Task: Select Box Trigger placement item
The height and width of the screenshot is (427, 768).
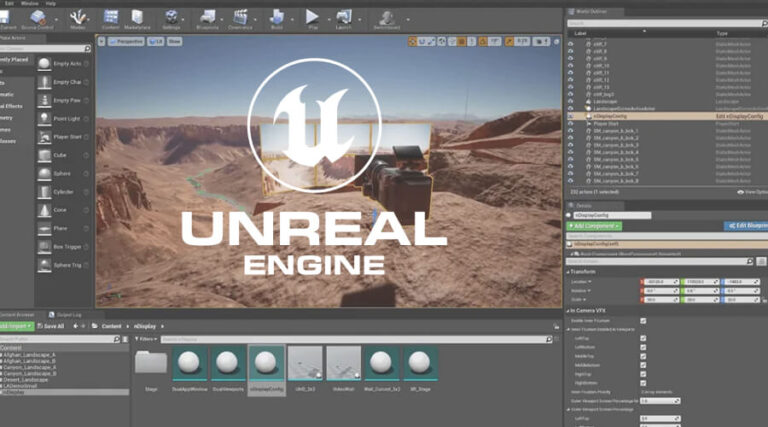Action: point(63,247)
